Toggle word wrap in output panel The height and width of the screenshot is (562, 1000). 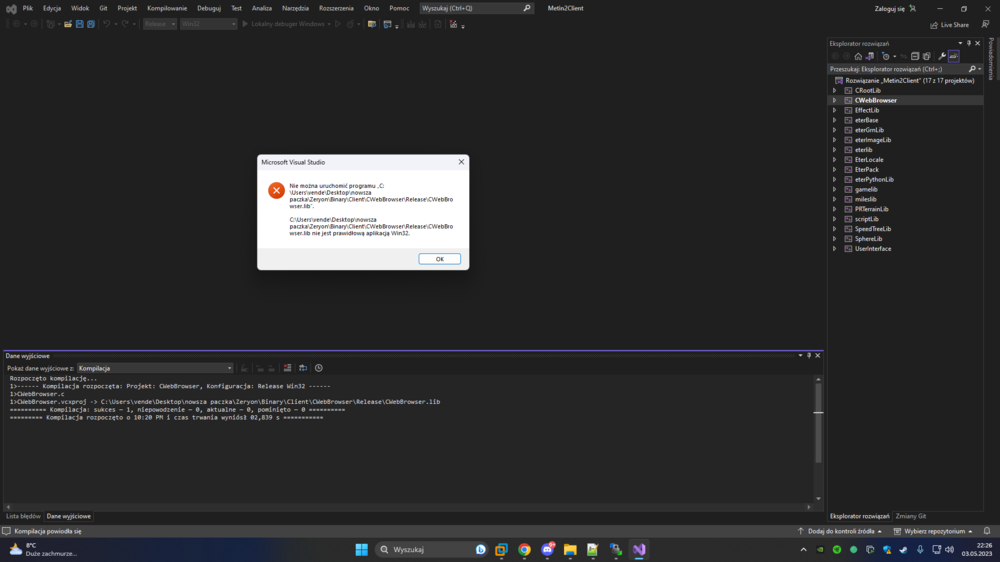tap(303, 368)
